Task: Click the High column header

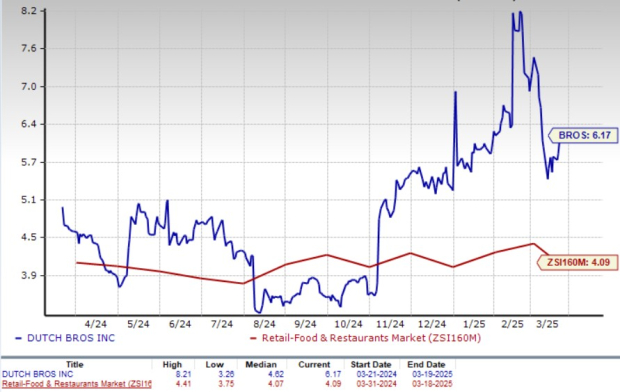Action: click(172, 365)
